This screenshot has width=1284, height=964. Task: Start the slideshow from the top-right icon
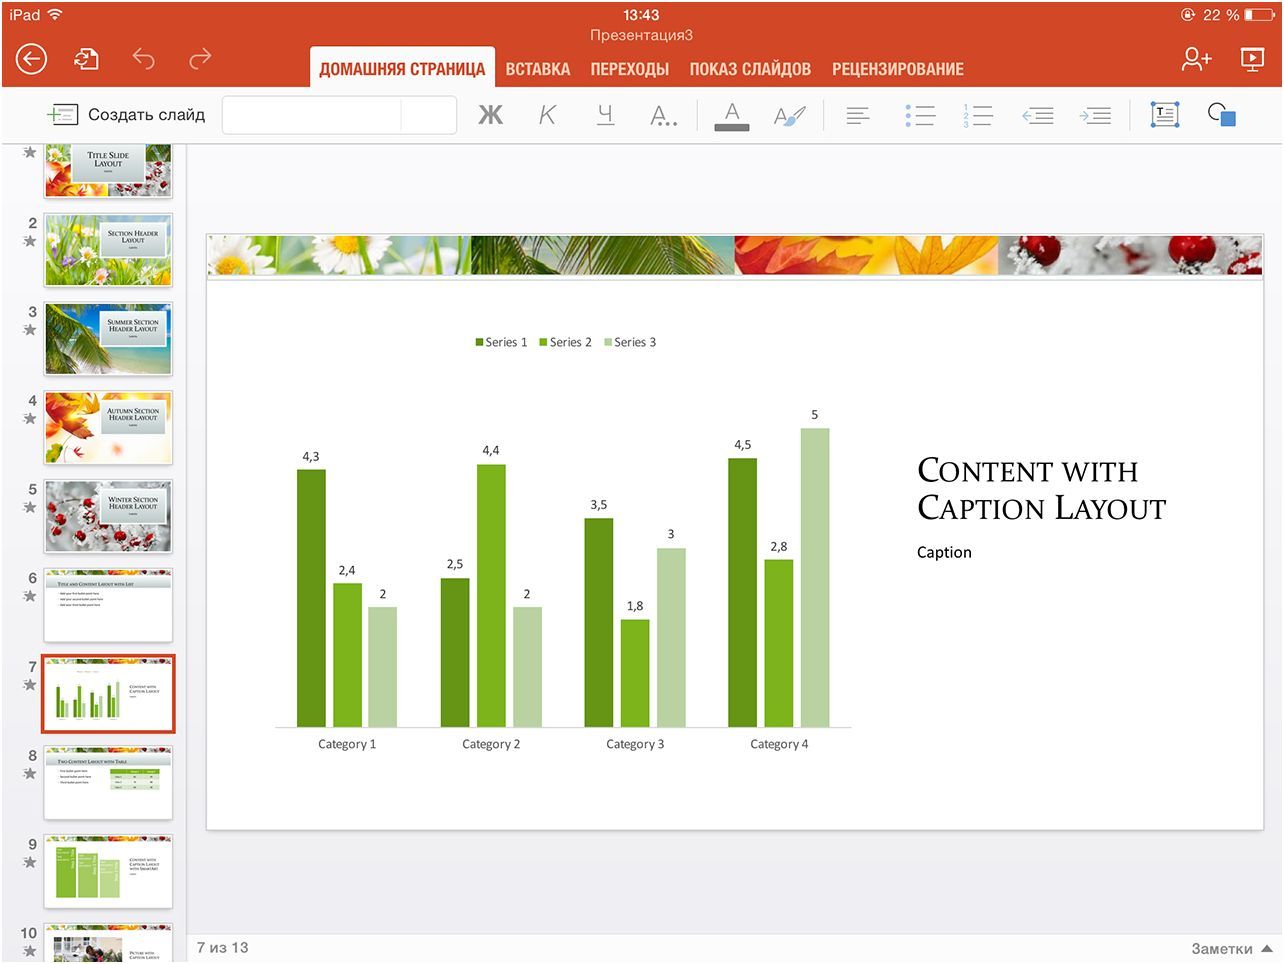point(1252,59)
